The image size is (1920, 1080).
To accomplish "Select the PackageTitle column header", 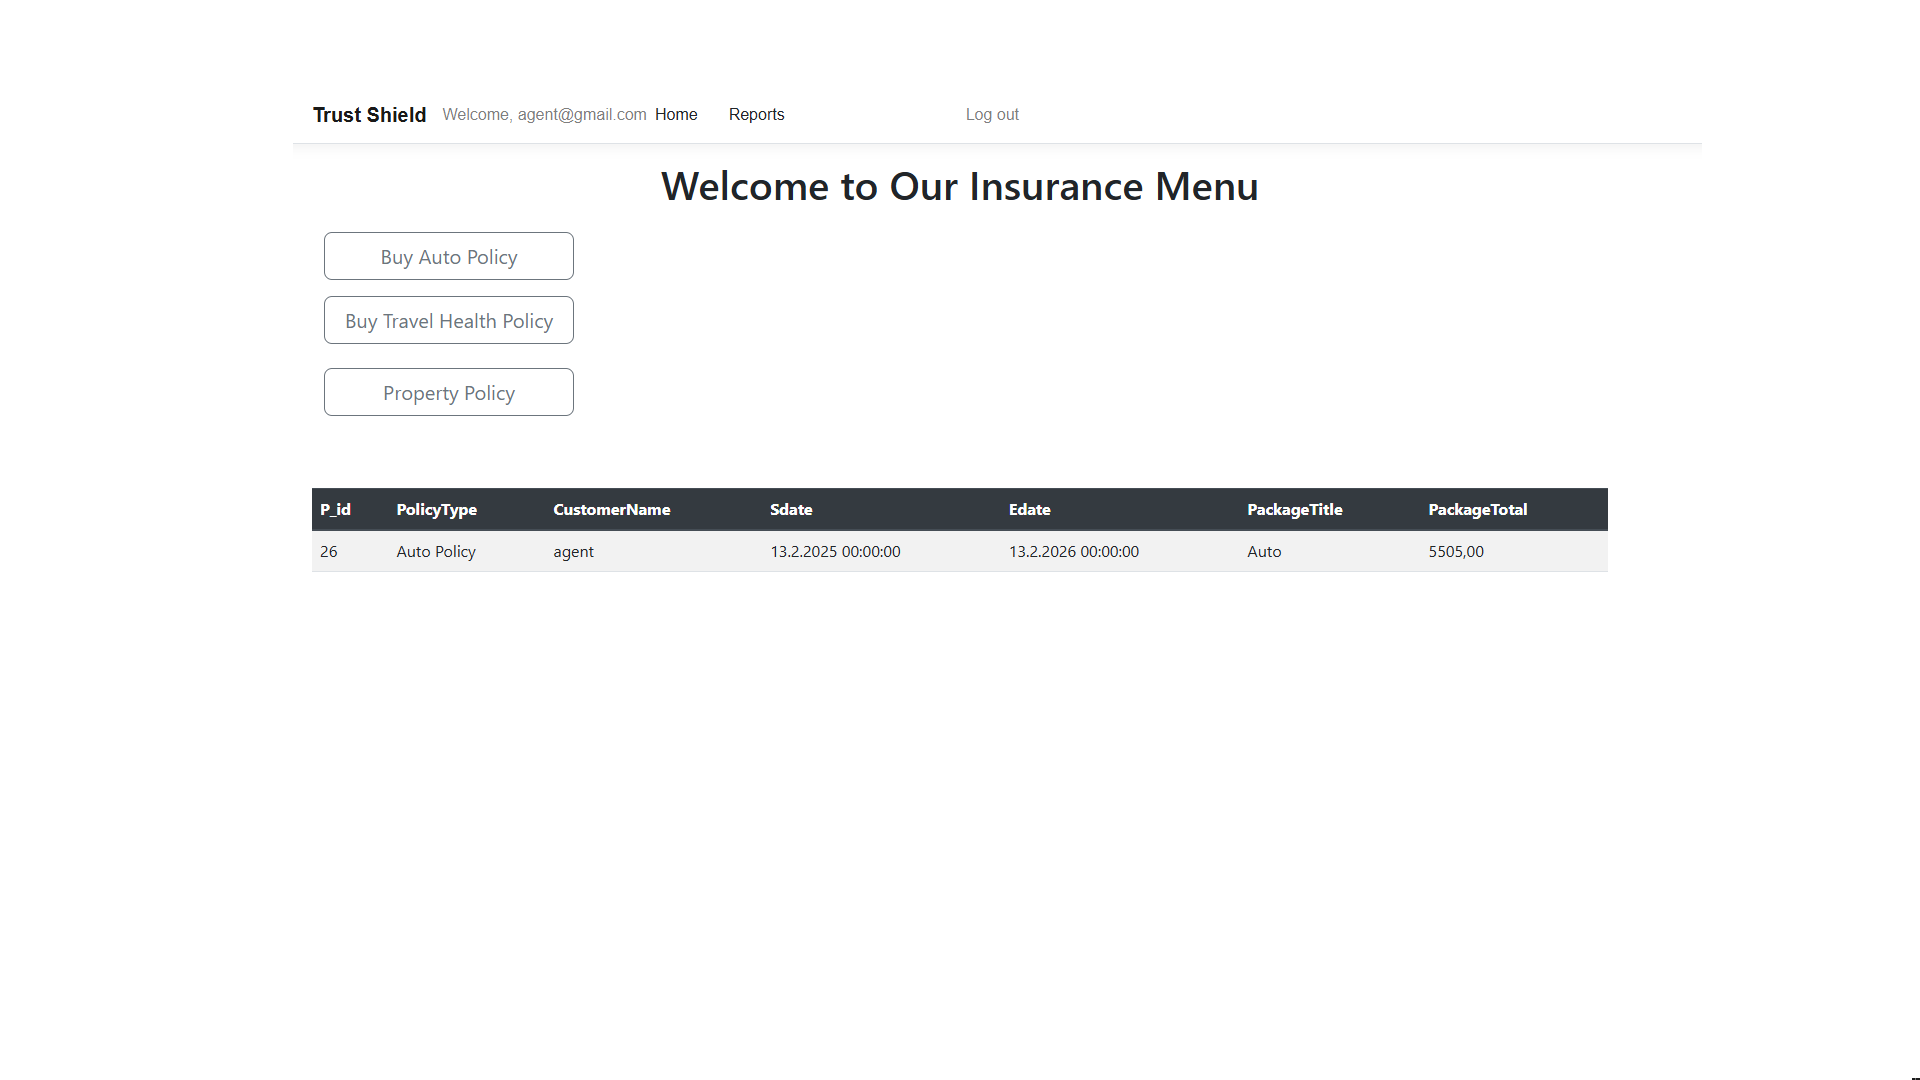I will [1294, 510].
